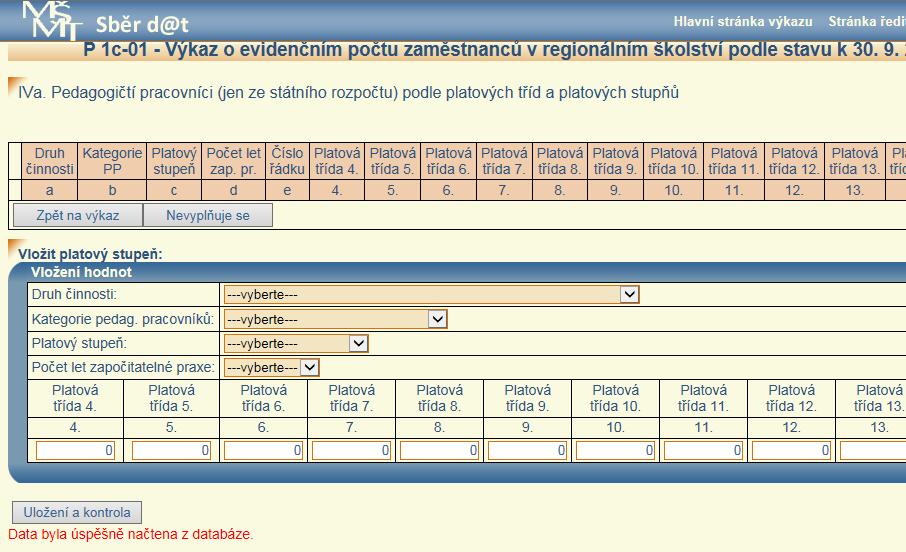The height and width of the screenshot is (552, 906).
Task: Open the Počet let započitatelné praxe dropdown
Action: (272, 368)
